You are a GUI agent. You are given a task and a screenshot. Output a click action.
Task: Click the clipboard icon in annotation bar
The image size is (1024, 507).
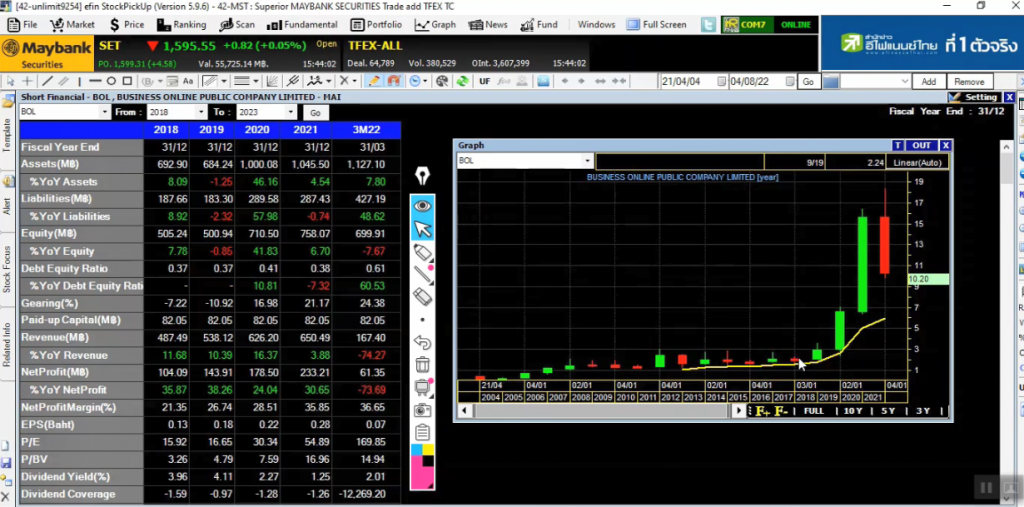[423, 433]
